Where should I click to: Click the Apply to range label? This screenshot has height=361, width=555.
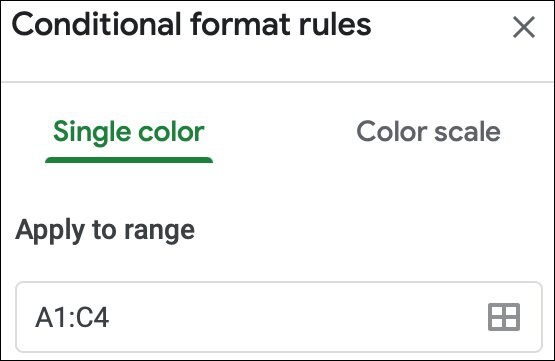tap(105, 231)
